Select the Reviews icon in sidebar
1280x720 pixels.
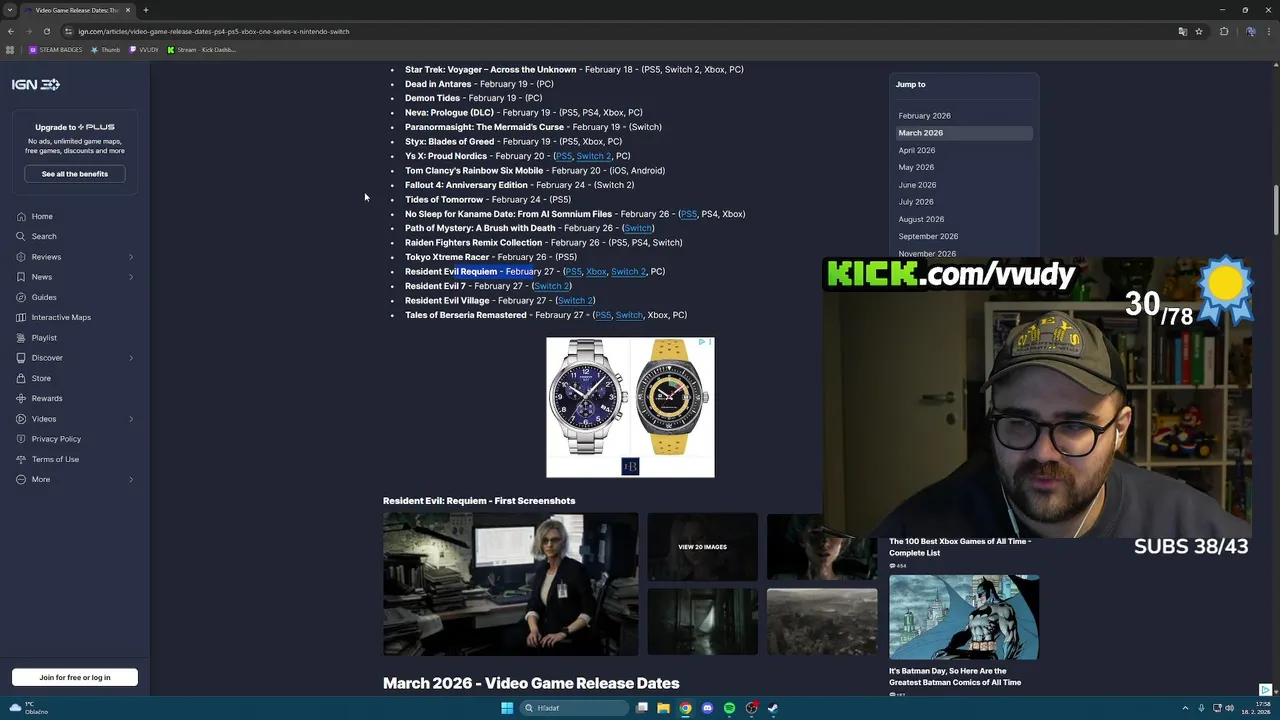[x=21, y=257]
